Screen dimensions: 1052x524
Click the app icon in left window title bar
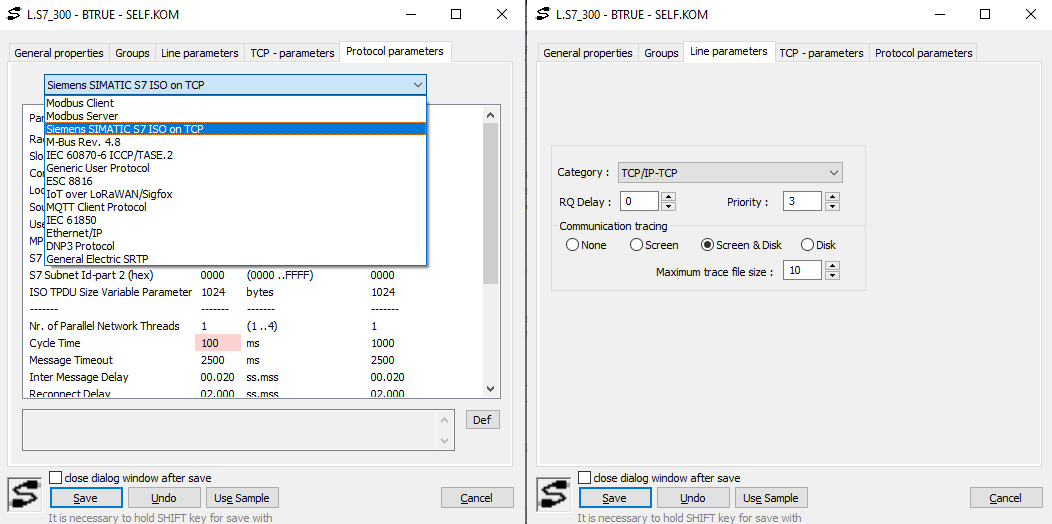pyautogui.click(x=13, y=14)
